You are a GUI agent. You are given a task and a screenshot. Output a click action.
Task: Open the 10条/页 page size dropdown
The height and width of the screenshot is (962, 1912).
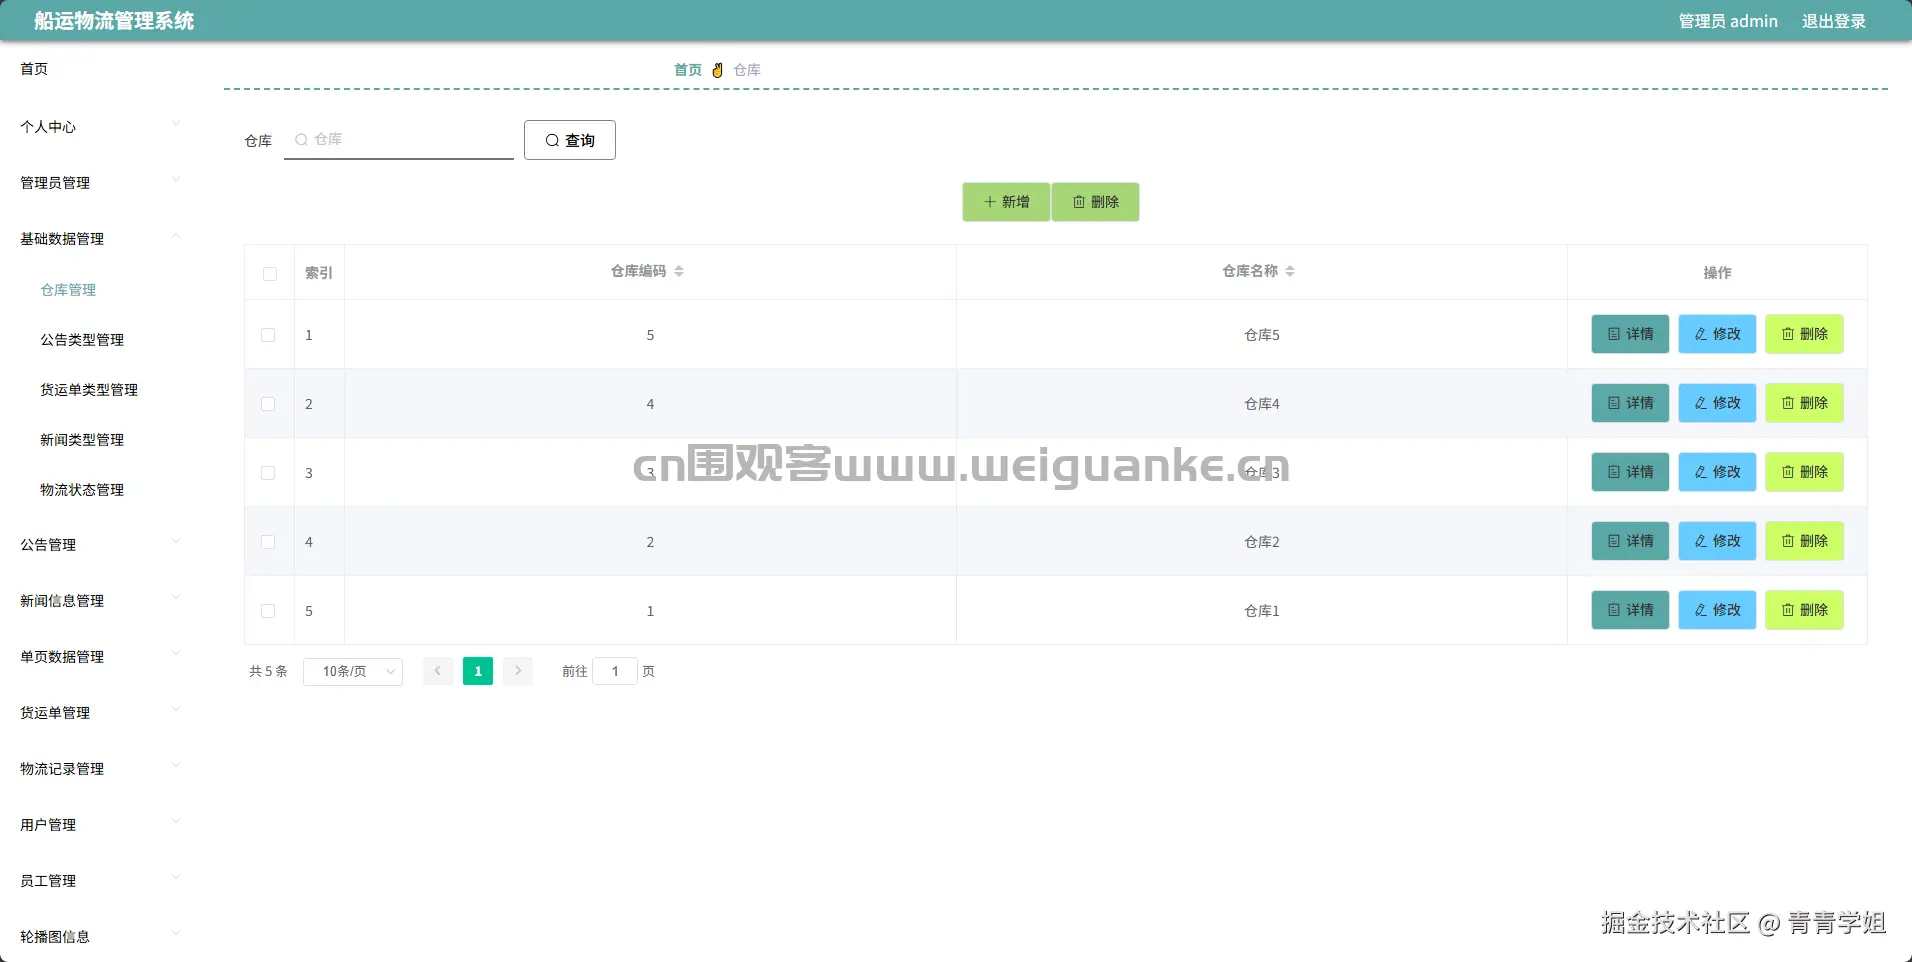click(353, 671)
